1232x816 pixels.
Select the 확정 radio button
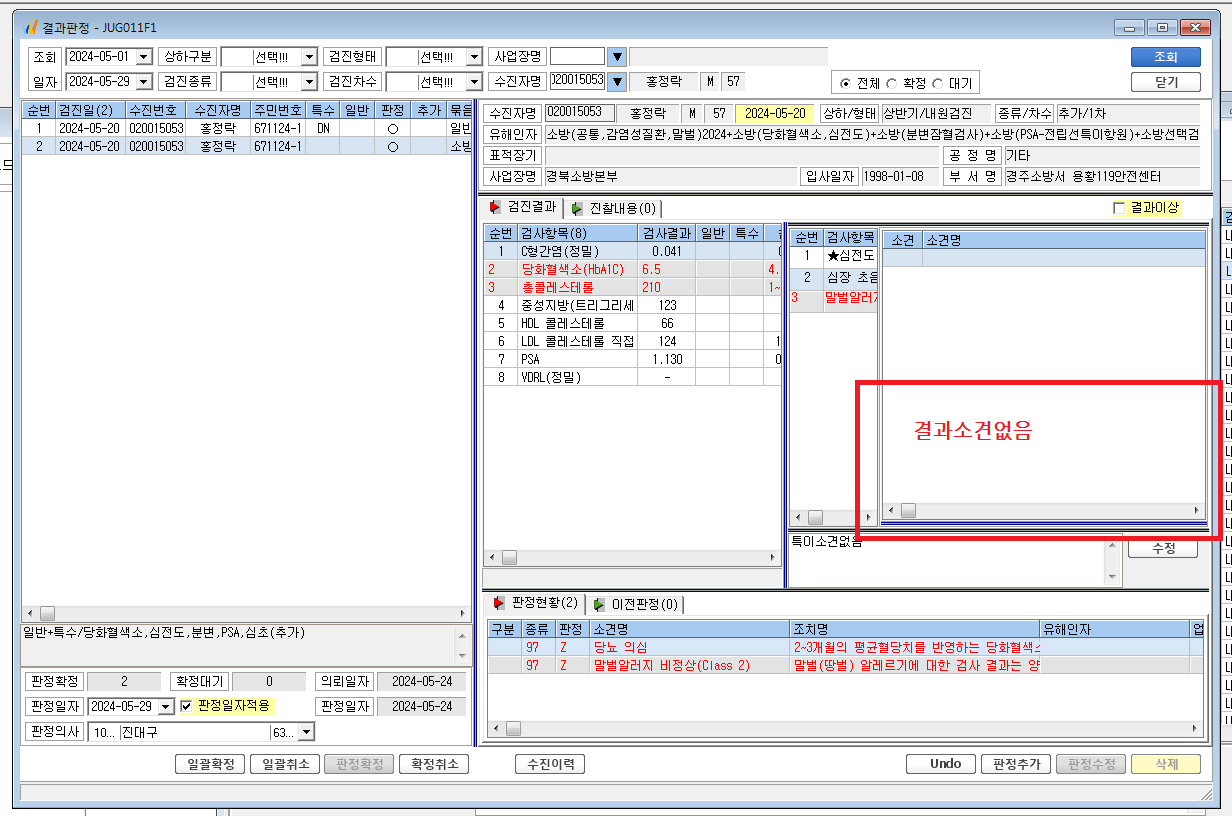(891, 83)
